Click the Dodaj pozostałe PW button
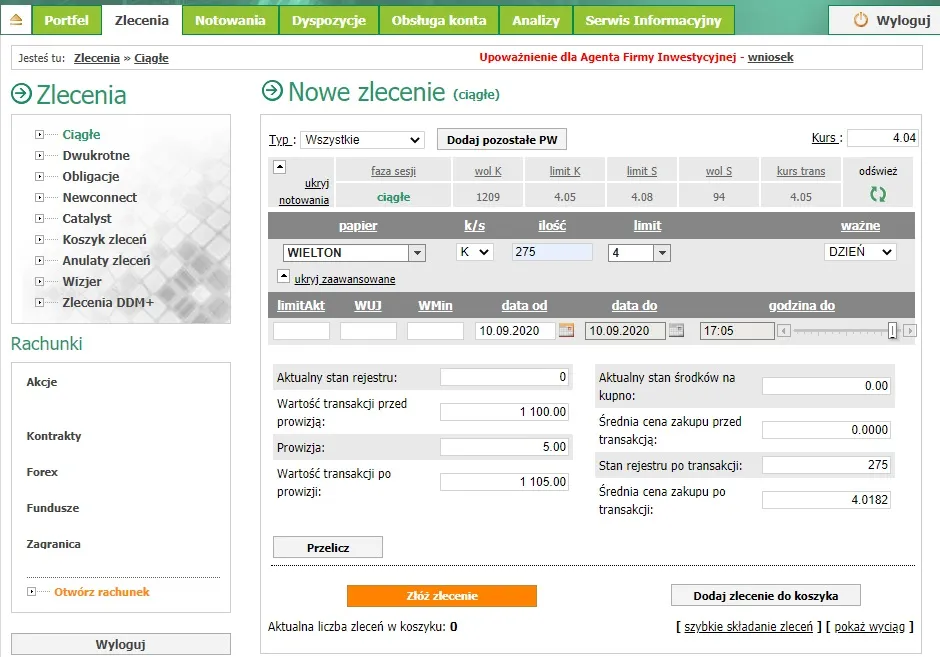Screen dimensions: 940x657 [502, 140]
